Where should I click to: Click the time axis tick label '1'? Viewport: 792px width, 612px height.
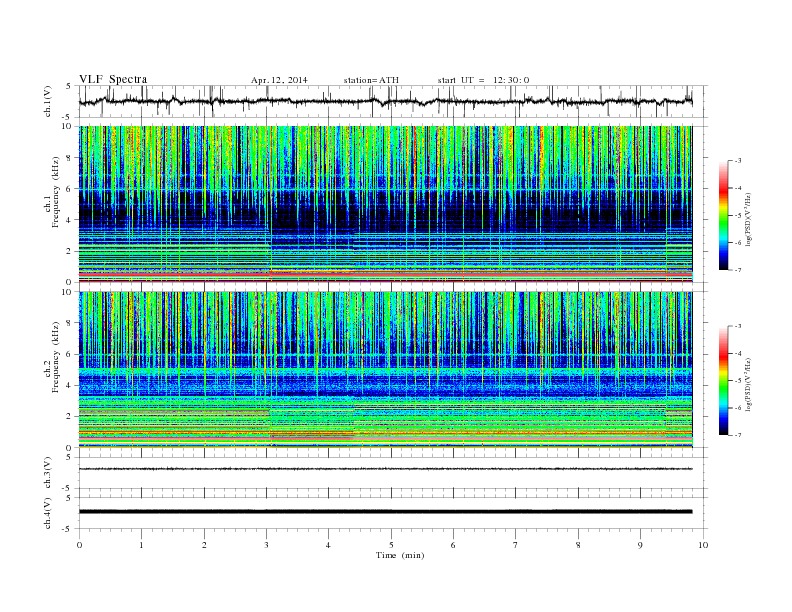(x=142, y=545)
